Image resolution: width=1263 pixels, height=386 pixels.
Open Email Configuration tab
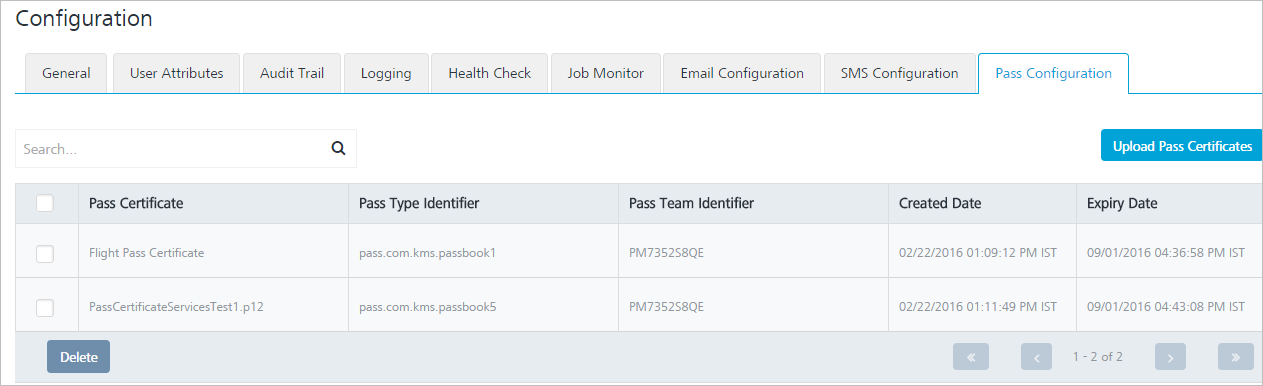(x=742, y=73)
